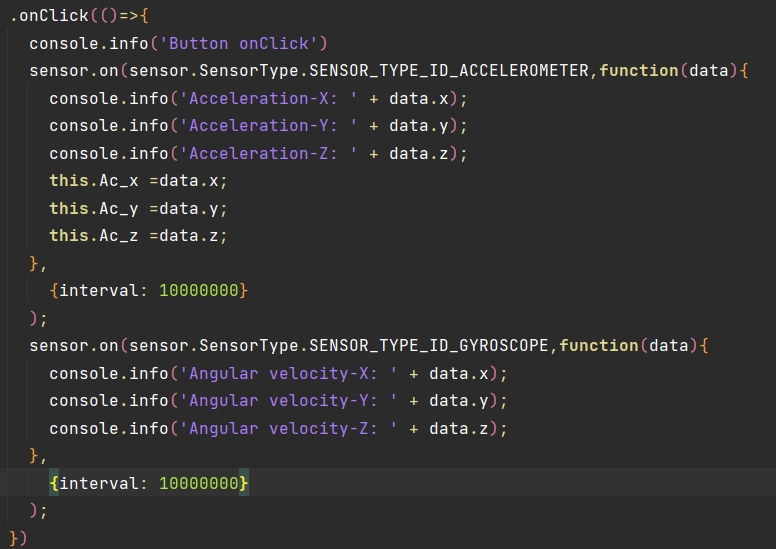Click the .onClick method name
Viewport: 776px width, 549px height.
(x=49, y=16)
